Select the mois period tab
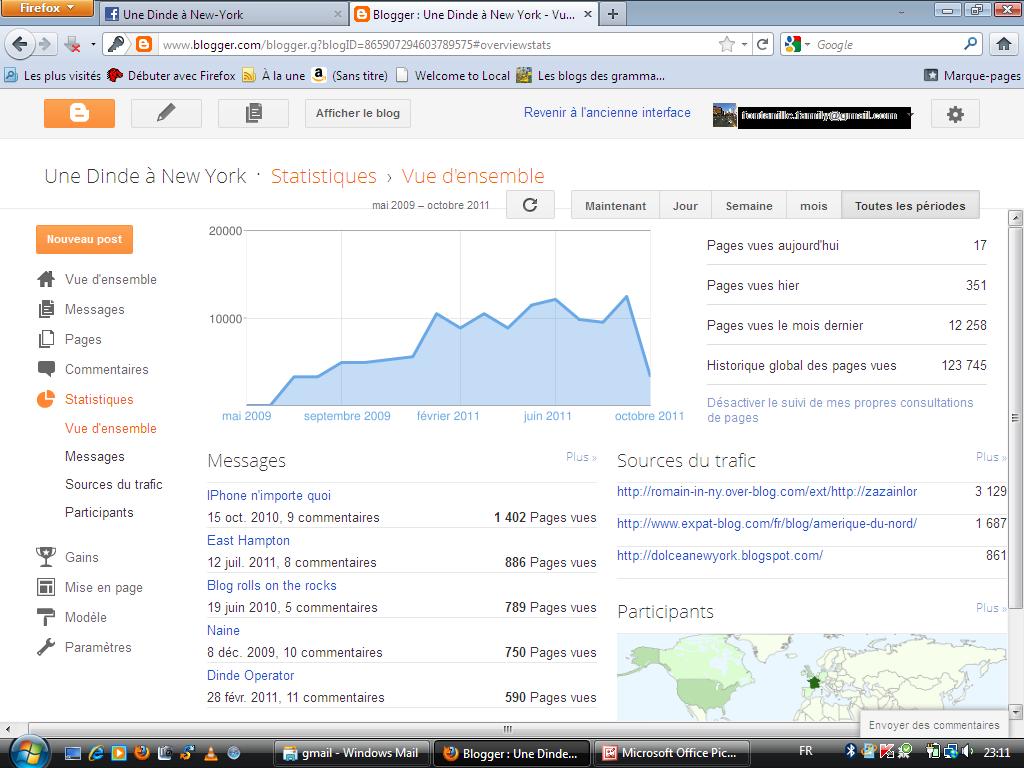Image resolution: width=1024 pixels, height=768 pixels. pyautogui.click(x=814, y=206)
